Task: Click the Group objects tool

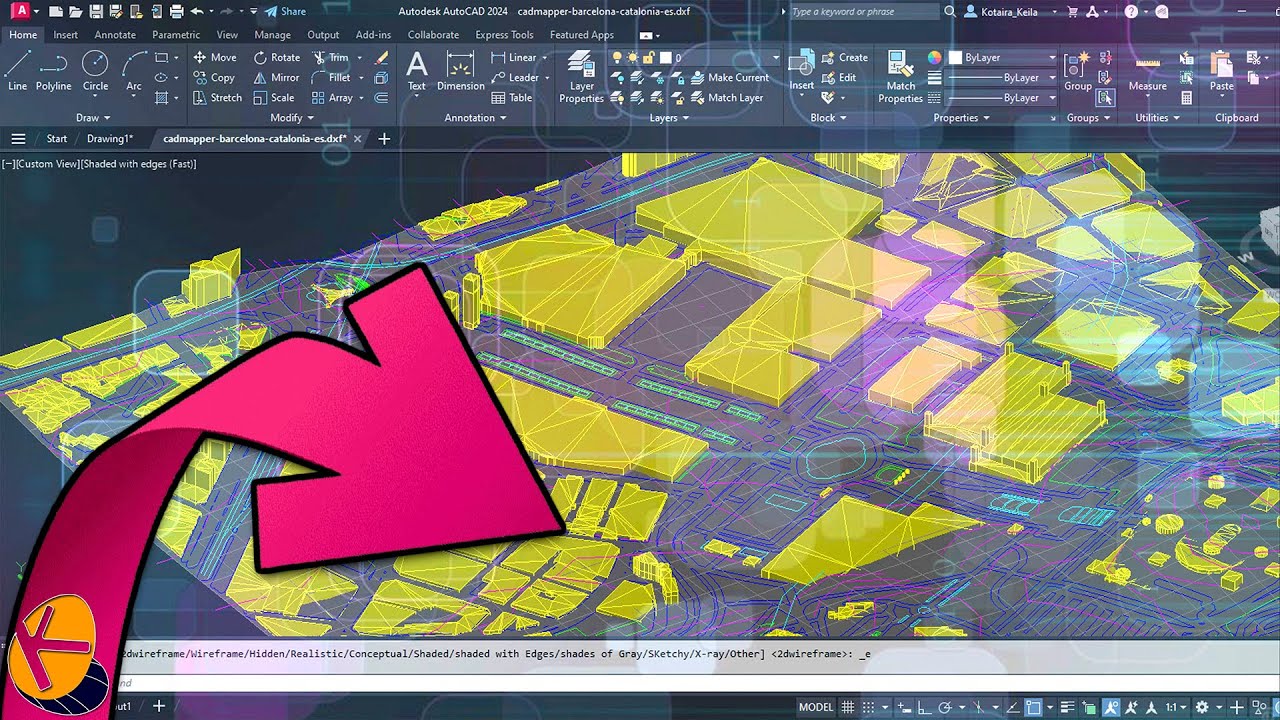Action: coord(1078,72)
